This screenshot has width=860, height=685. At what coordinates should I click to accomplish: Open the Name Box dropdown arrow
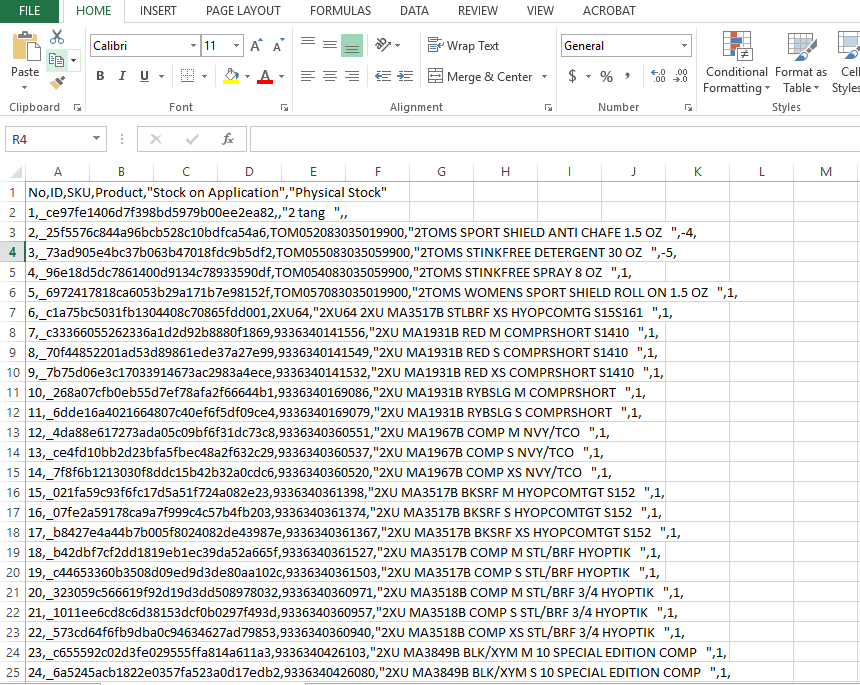pos(97,139)
